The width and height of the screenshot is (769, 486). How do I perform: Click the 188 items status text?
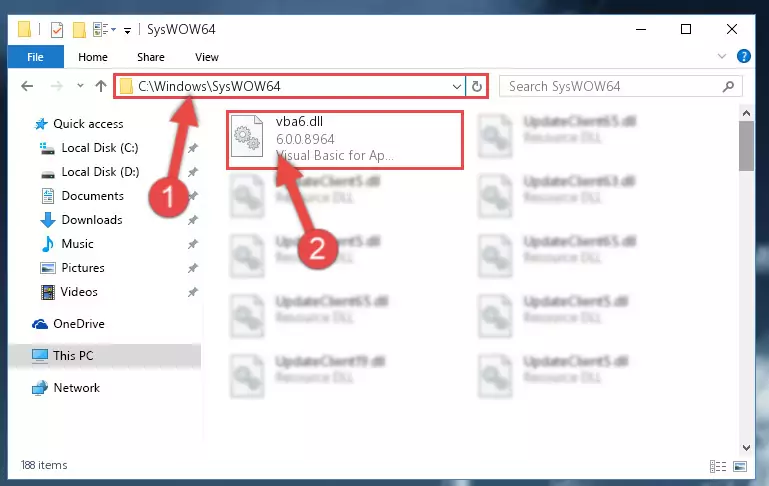[x=44, y=465]
